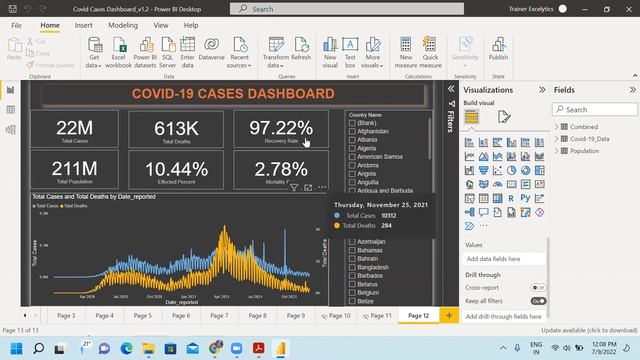The height and width of the screenshot is (360, 640).
Task: Select the Donut chart visual
Action: [526, 170]
